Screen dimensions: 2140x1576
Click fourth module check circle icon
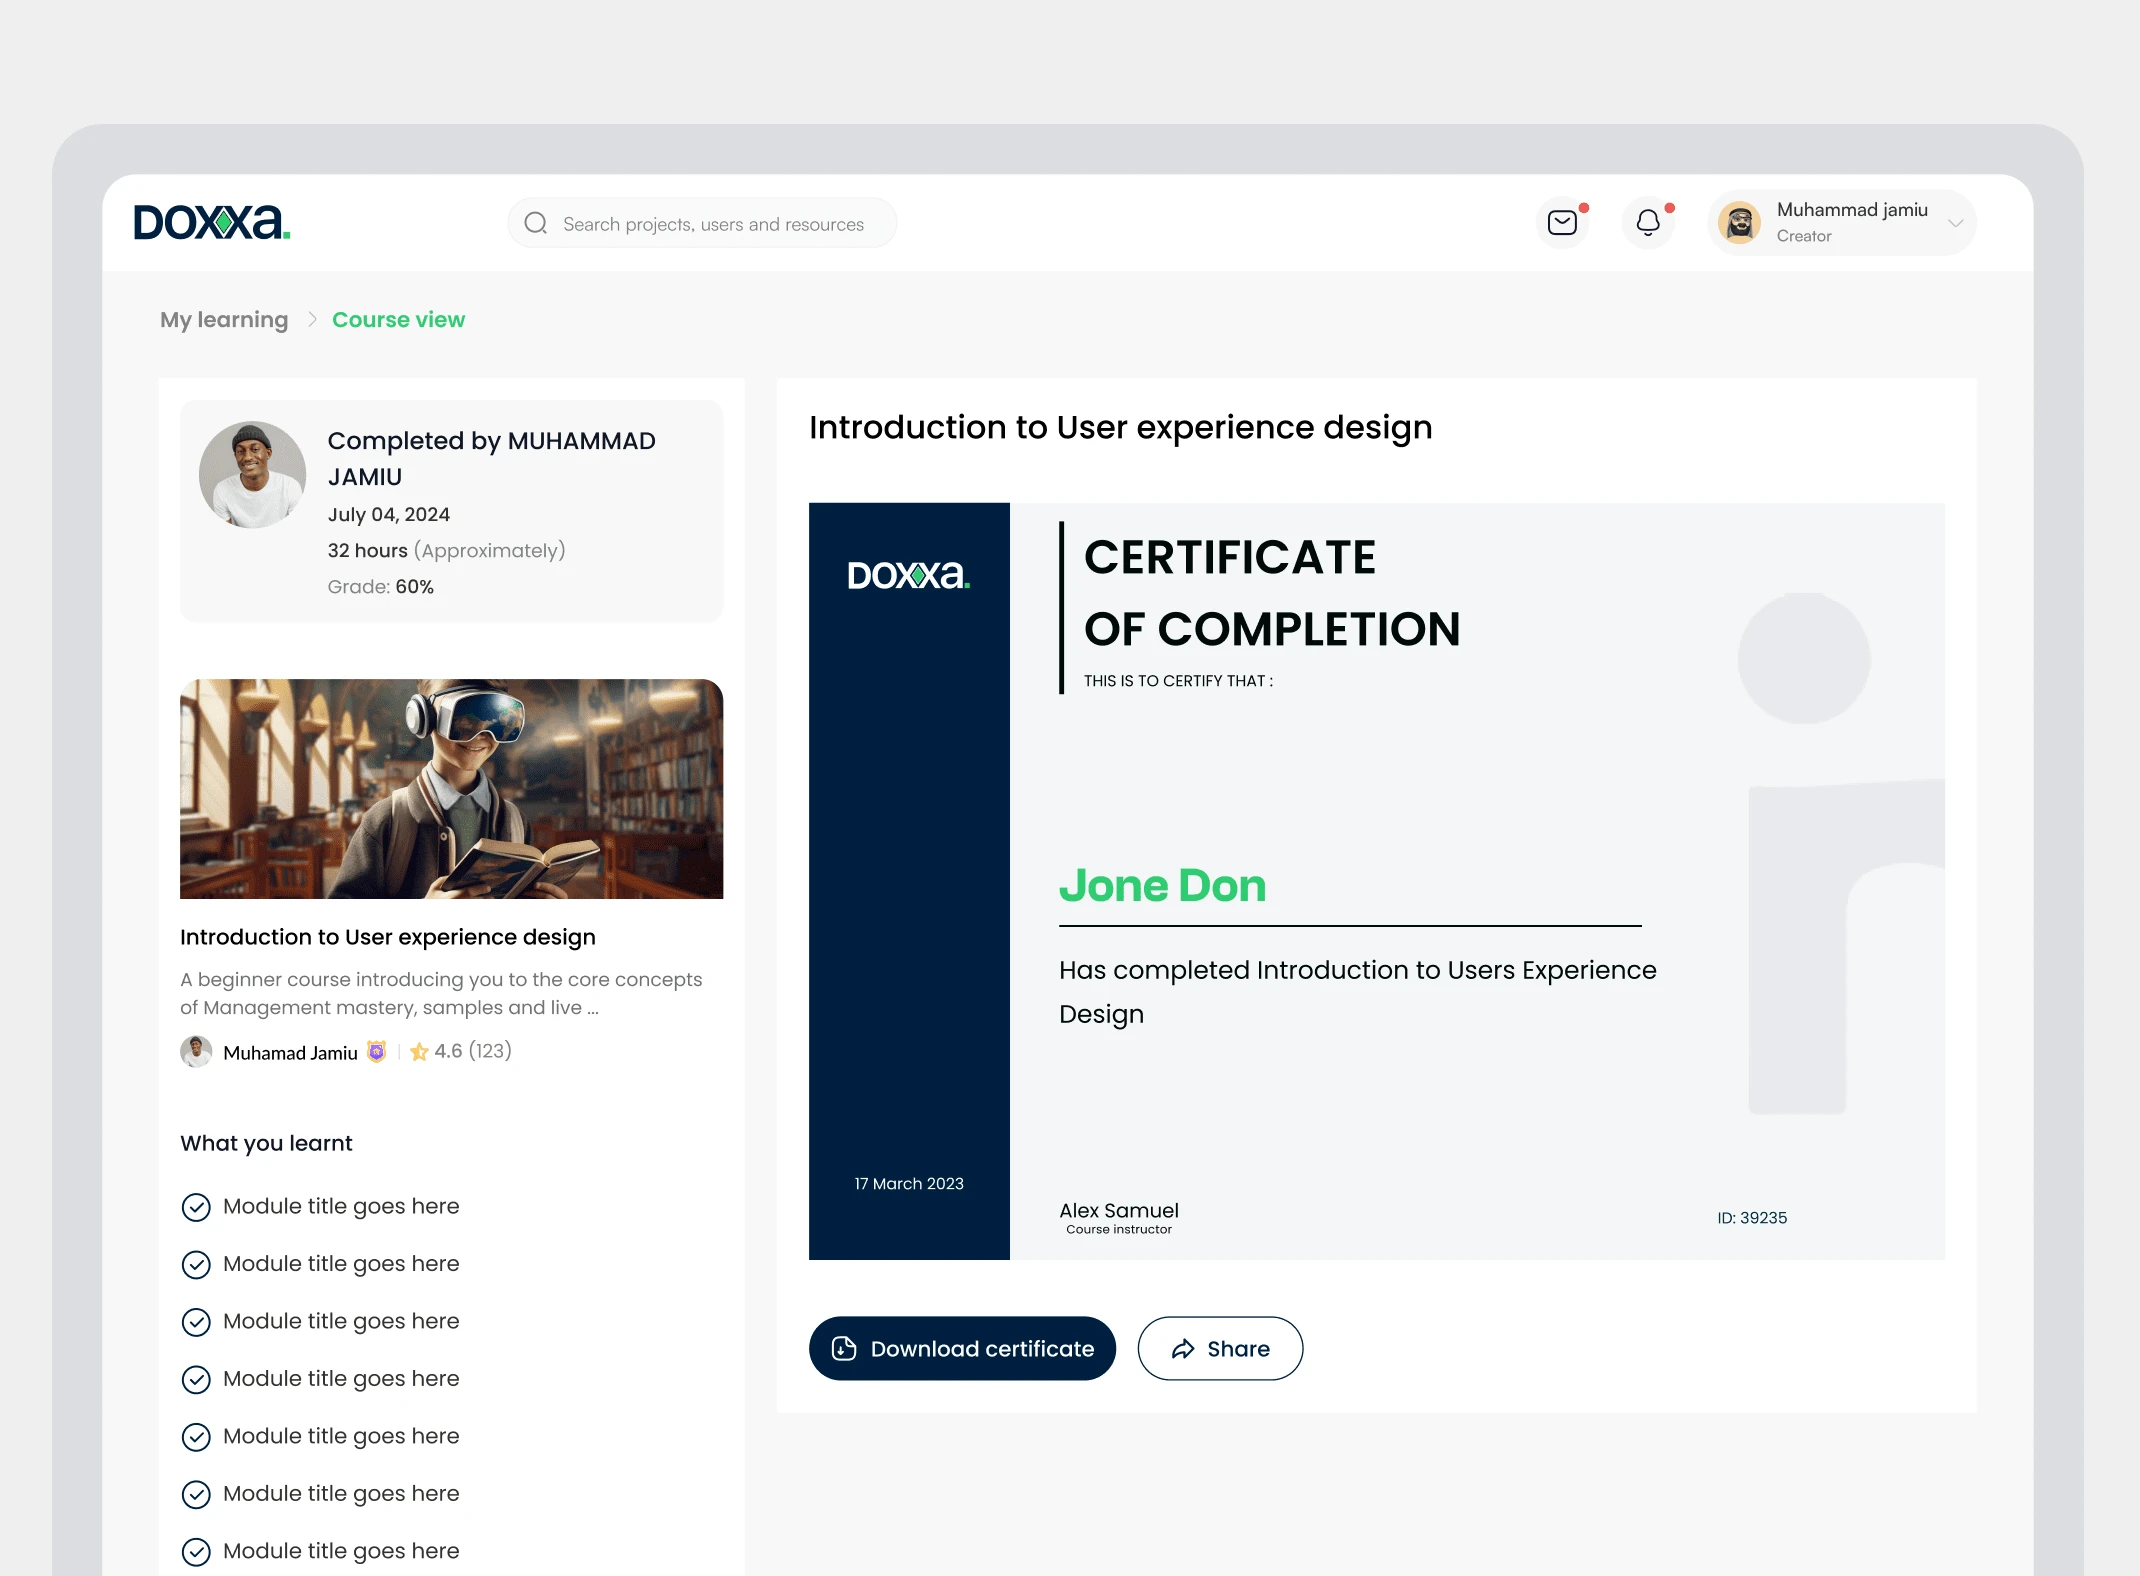point(196,1380)
